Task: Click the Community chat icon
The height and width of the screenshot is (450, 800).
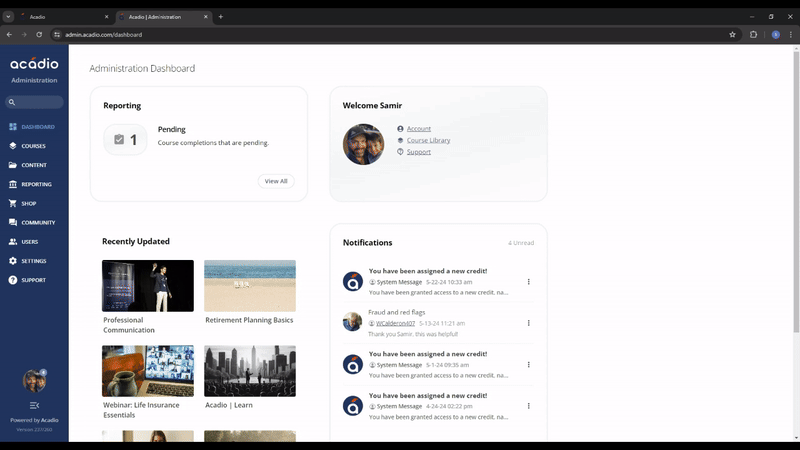Action: point(13,222)
